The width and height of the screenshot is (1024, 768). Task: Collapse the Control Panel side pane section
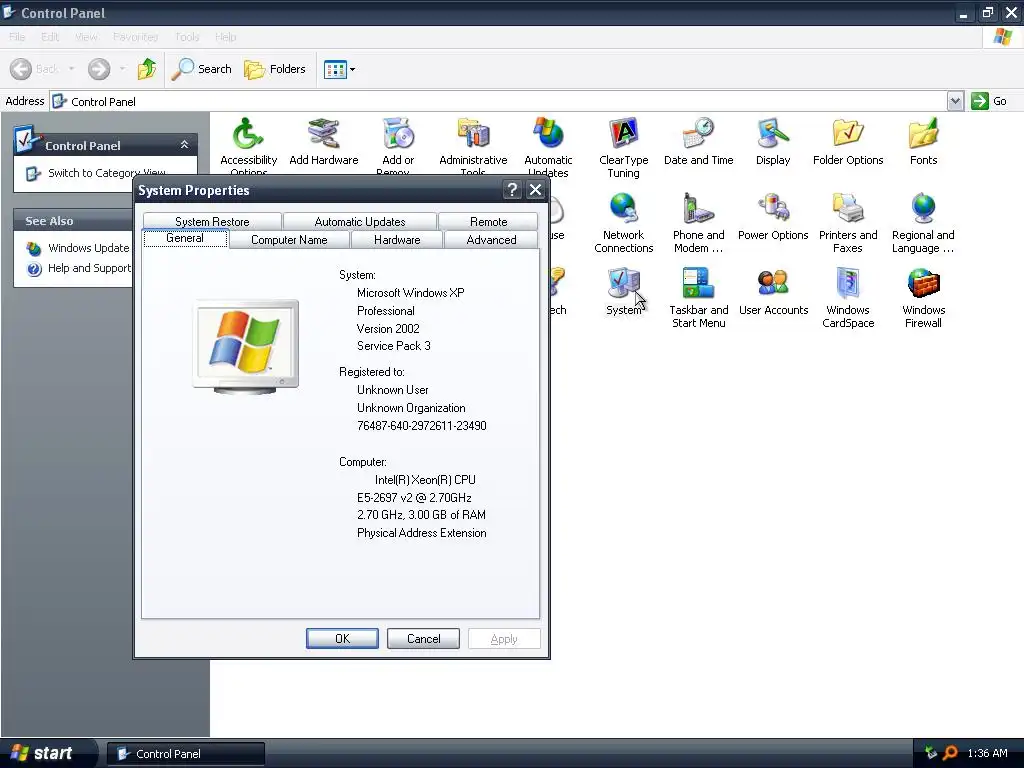tap(185, 144)
